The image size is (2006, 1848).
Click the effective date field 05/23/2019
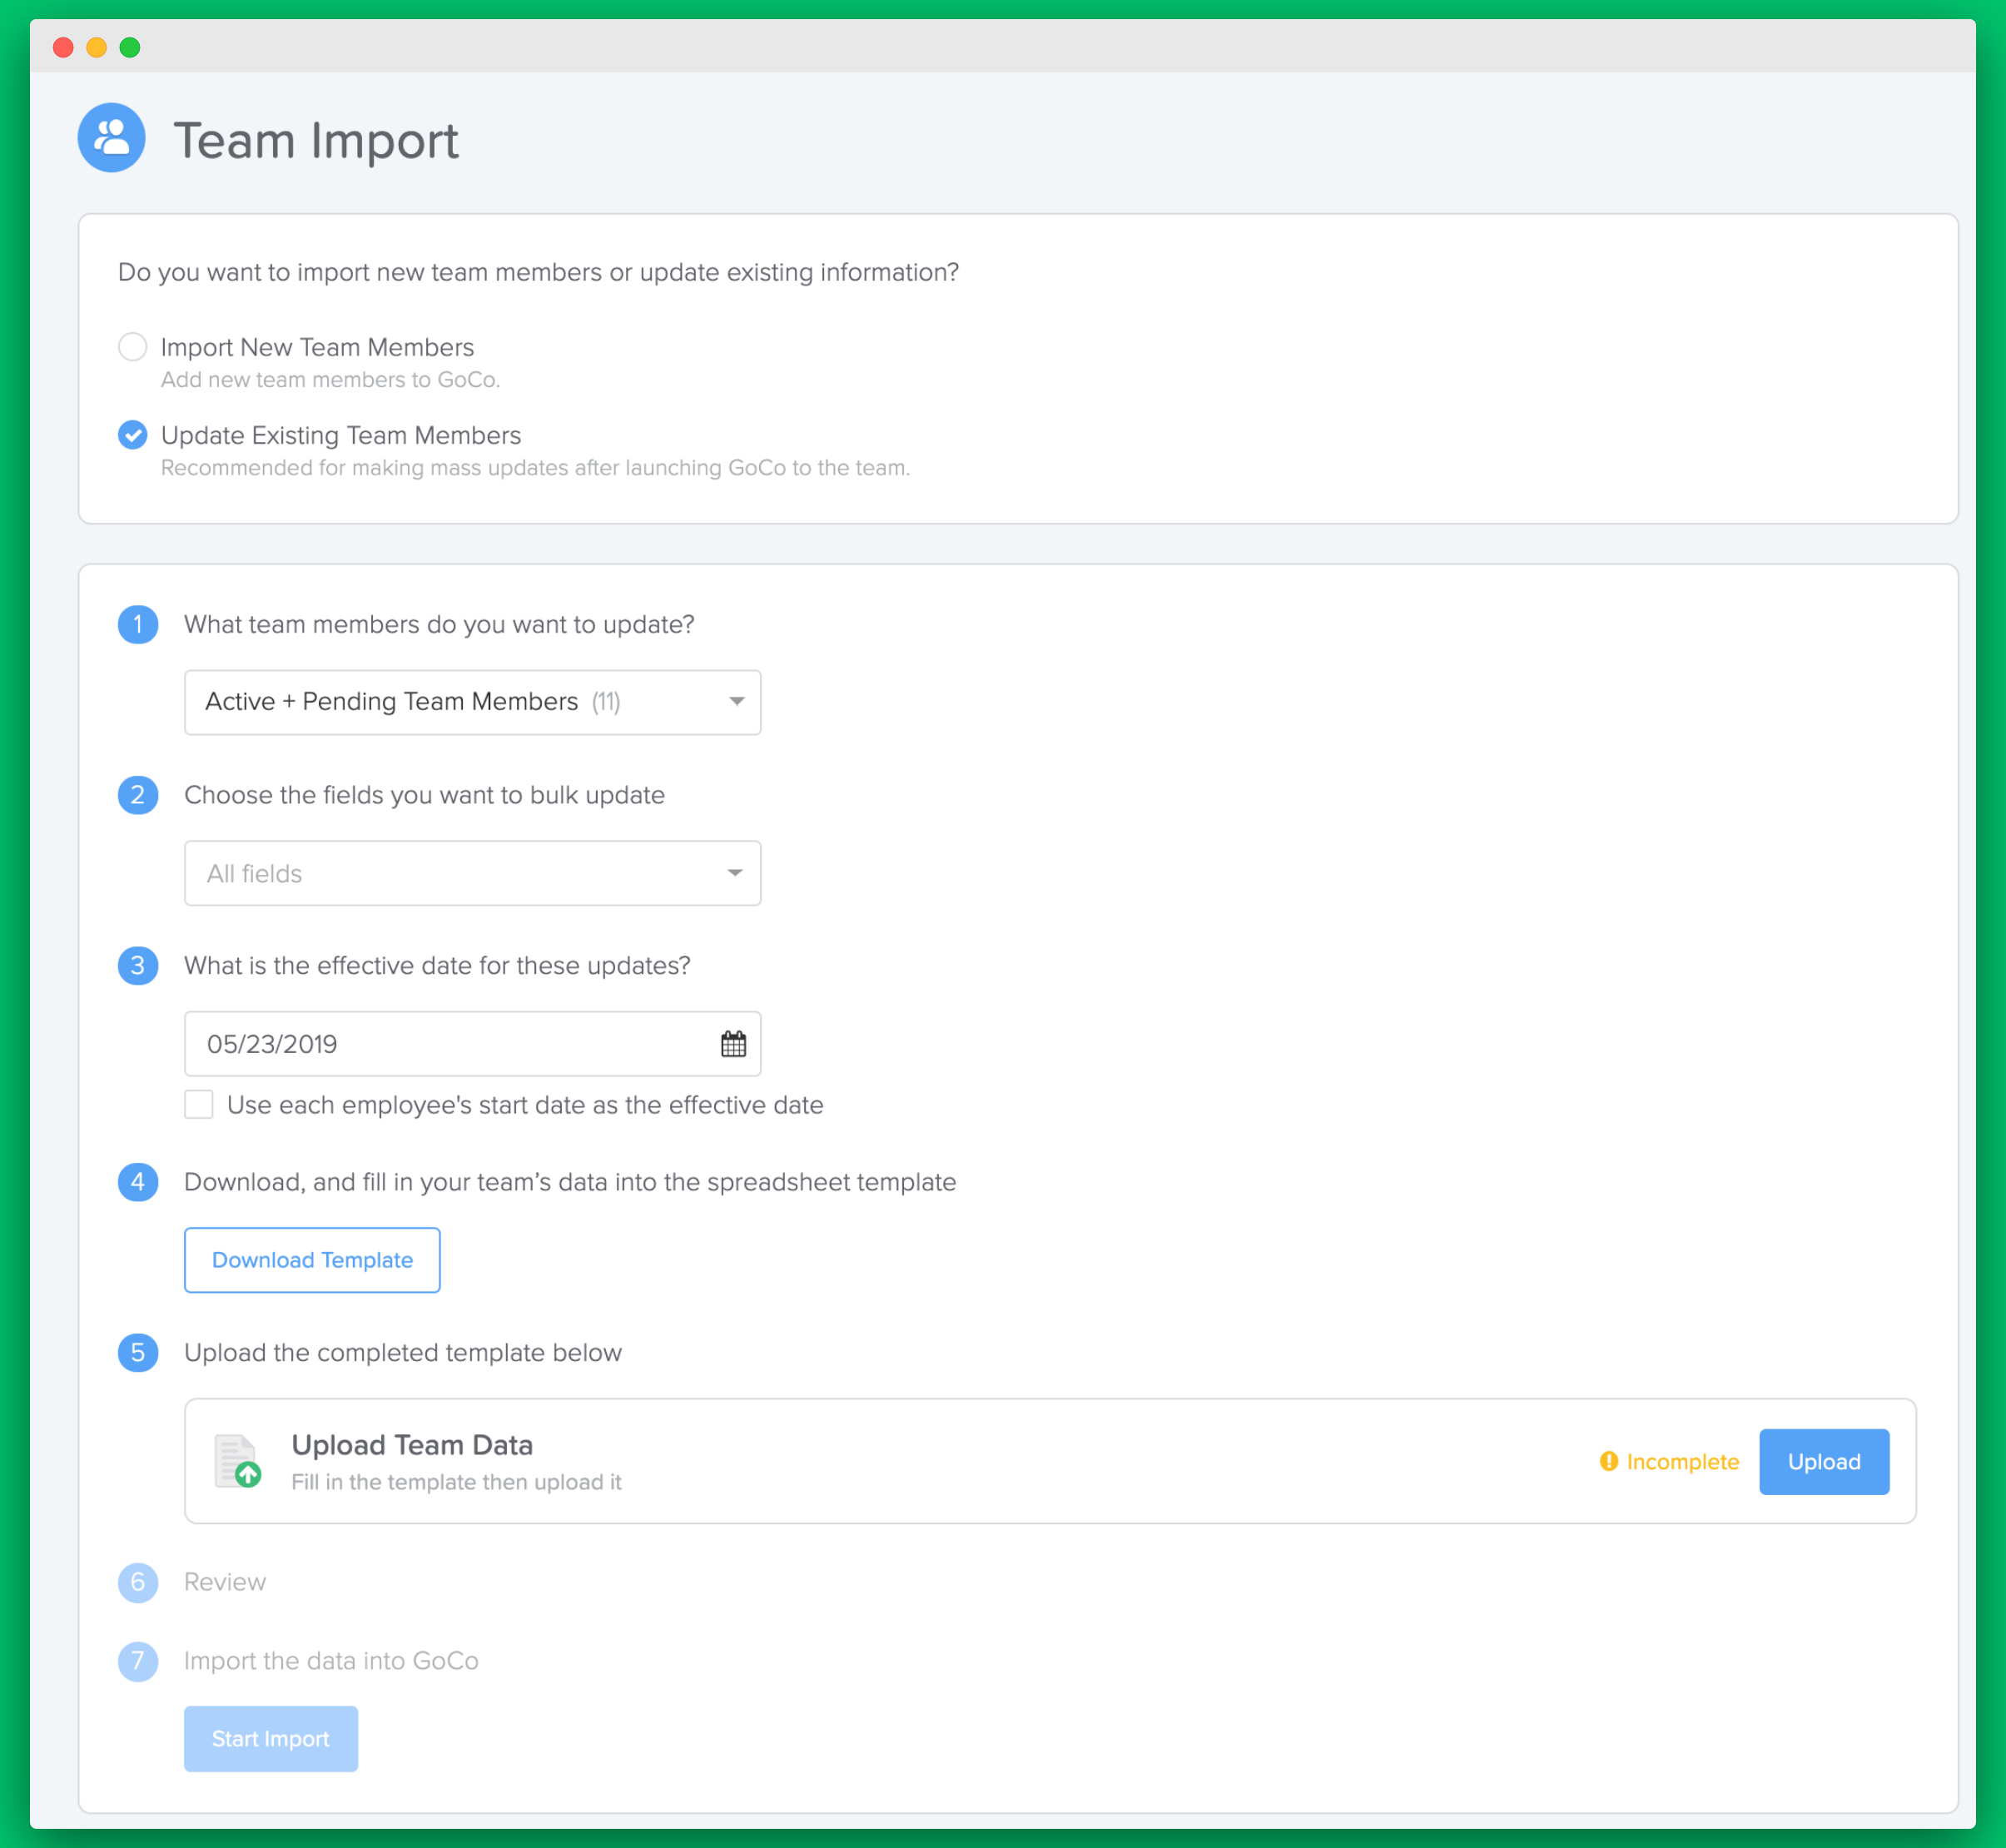point(472,1044)
